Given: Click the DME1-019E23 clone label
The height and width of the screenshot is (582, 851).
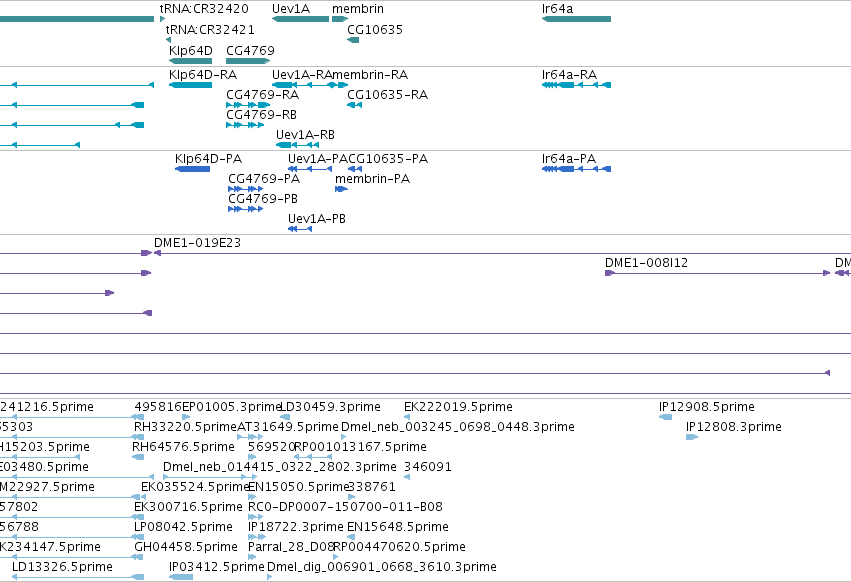Looking at the screenshot, I should (x=198, y=243).
